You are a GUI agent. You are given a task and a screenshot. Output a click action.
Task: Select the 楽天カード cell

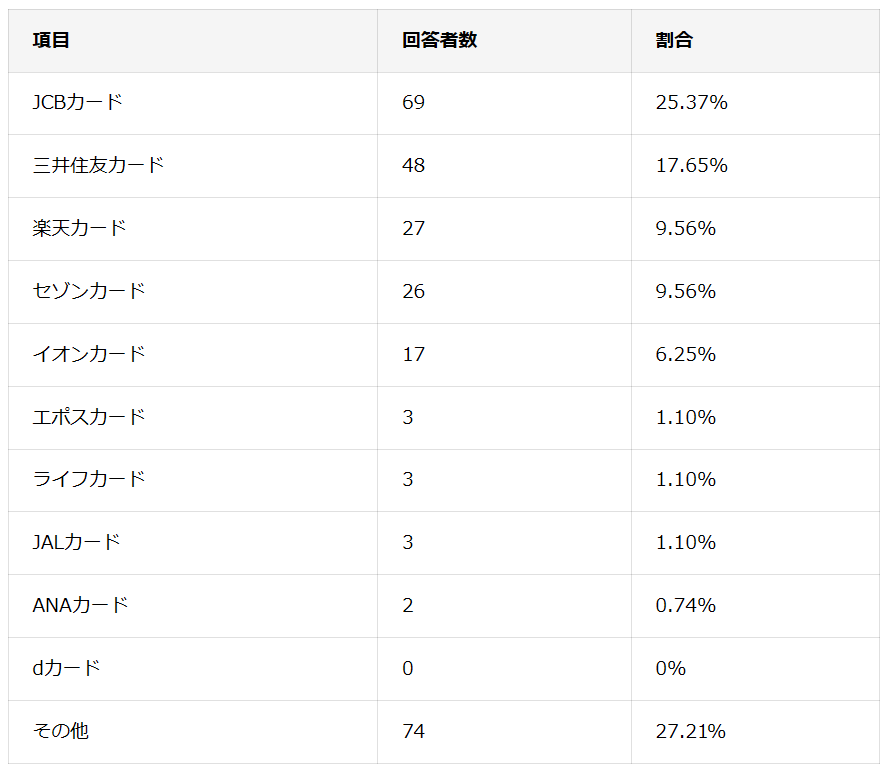coord(80,228)
